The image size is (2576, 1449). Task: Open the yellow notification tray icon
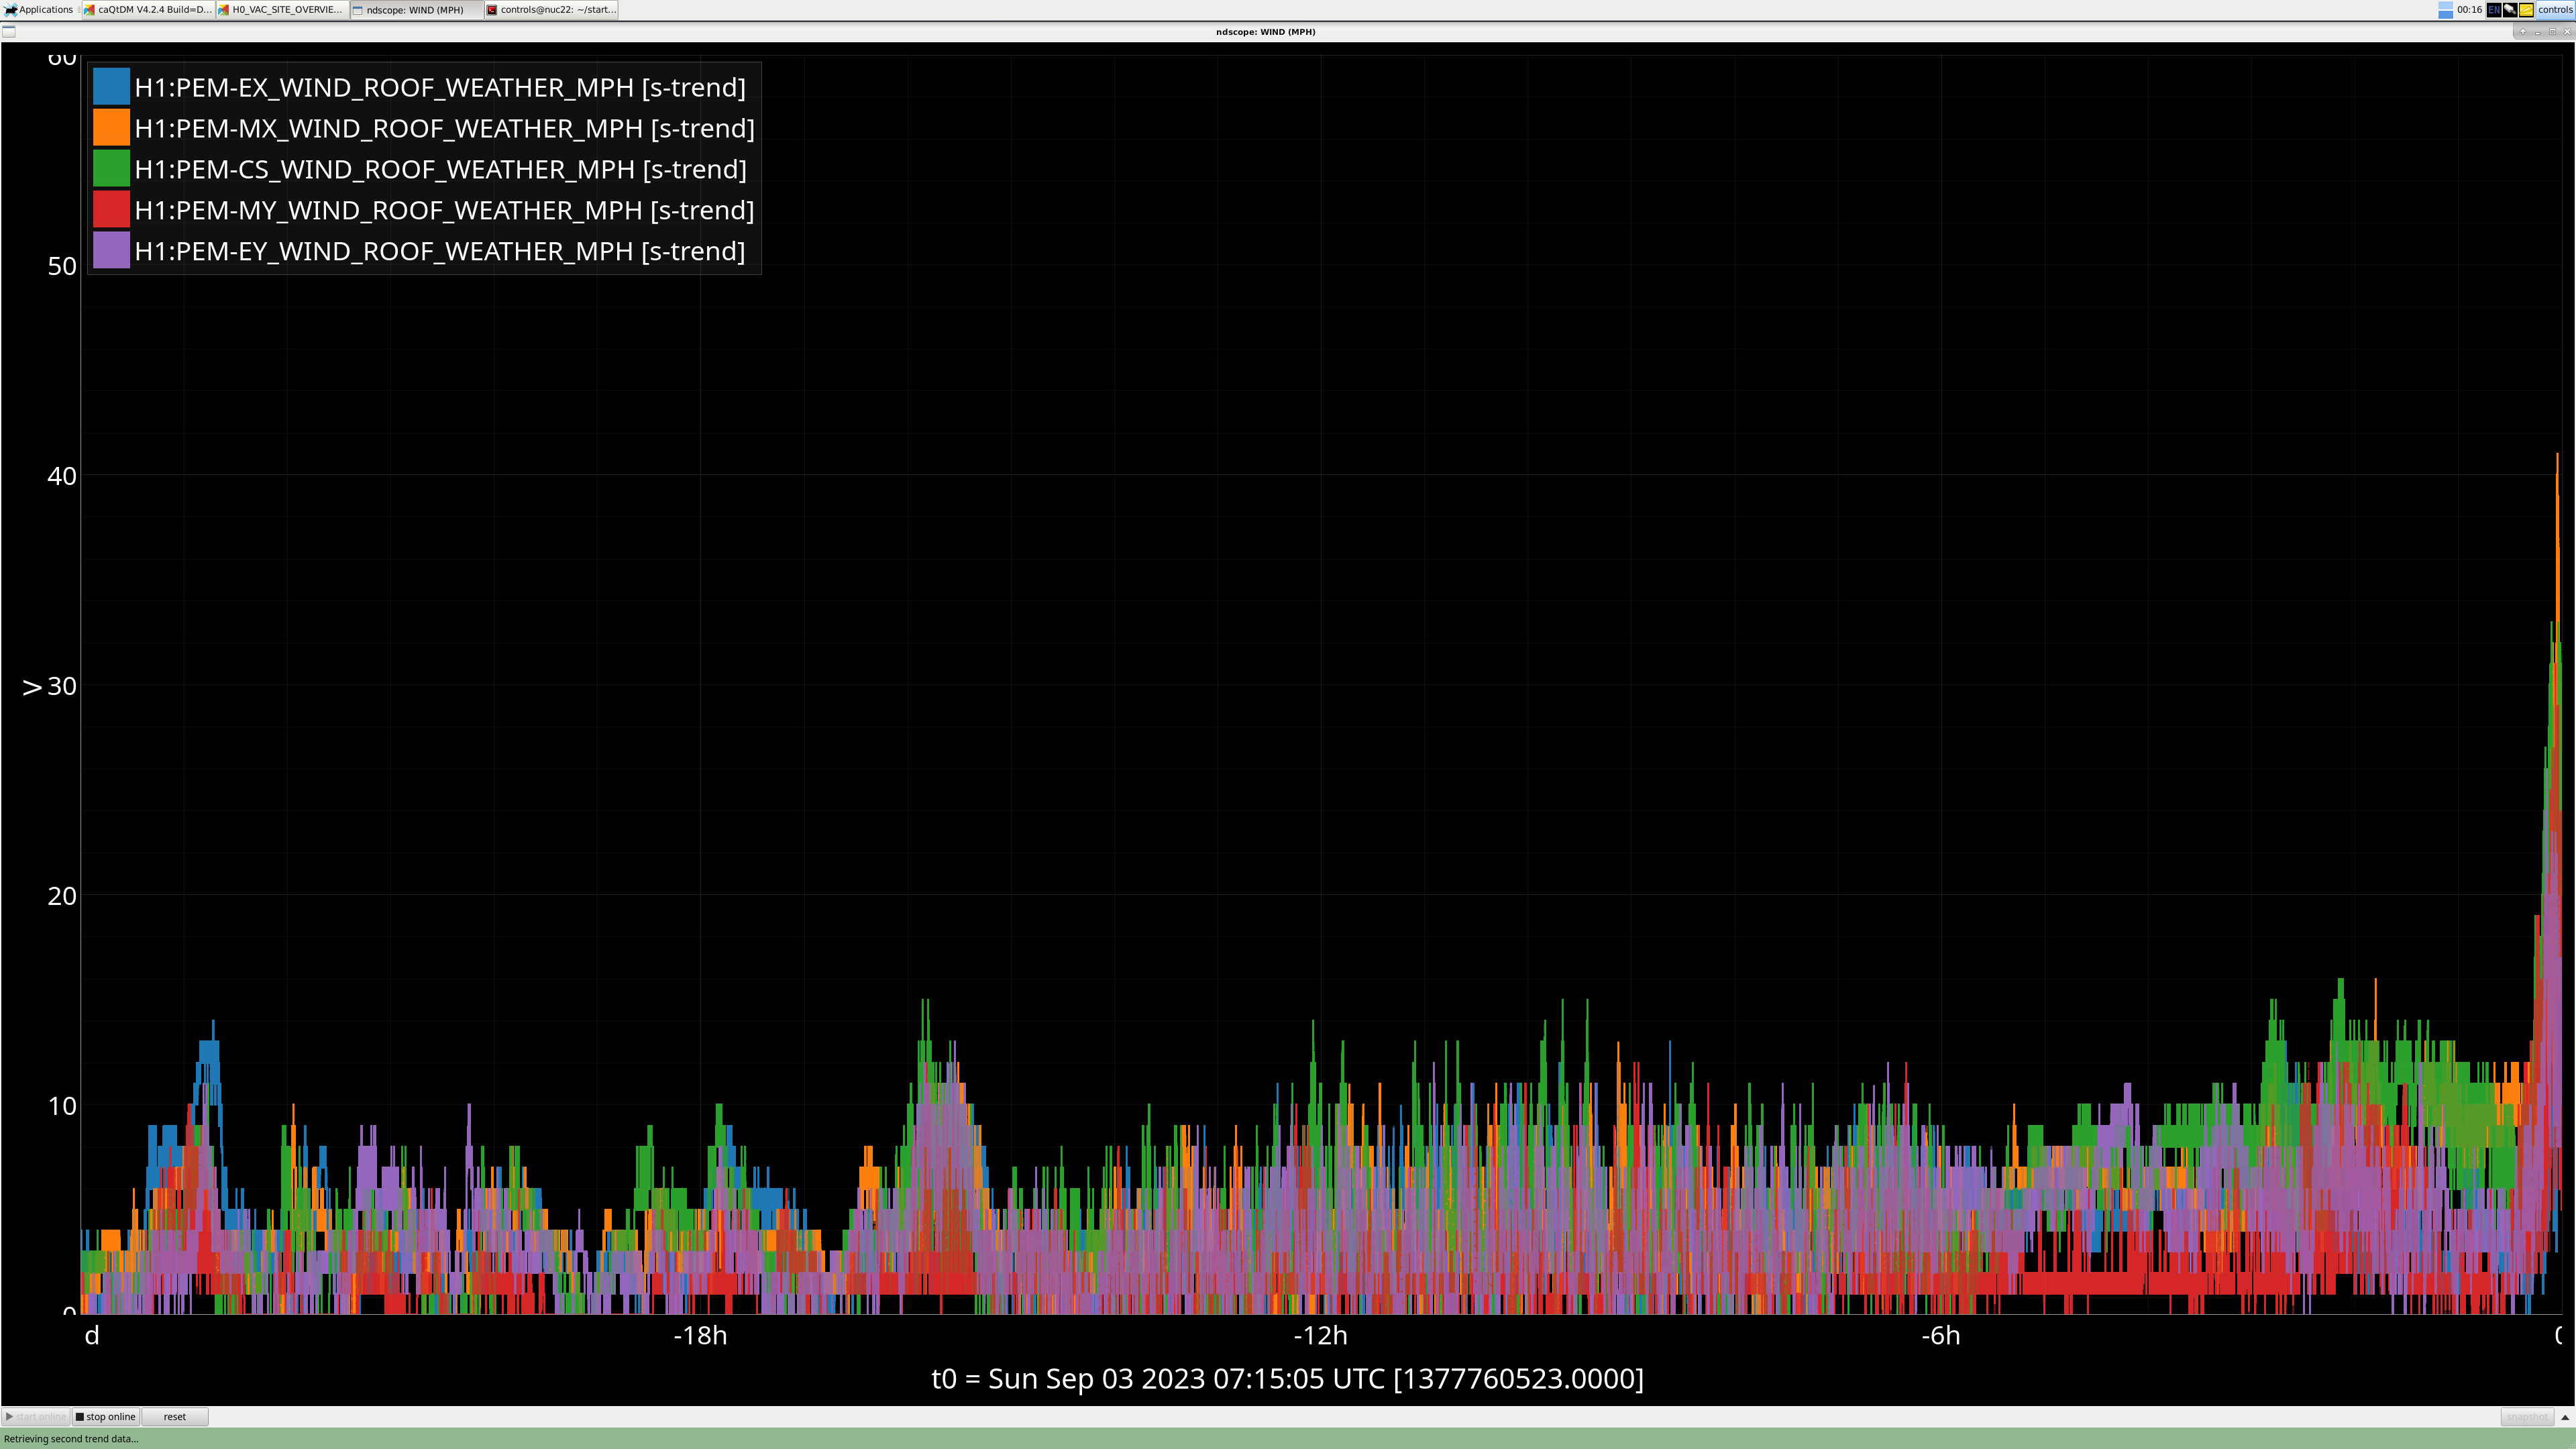click(x=2526, y=10)
